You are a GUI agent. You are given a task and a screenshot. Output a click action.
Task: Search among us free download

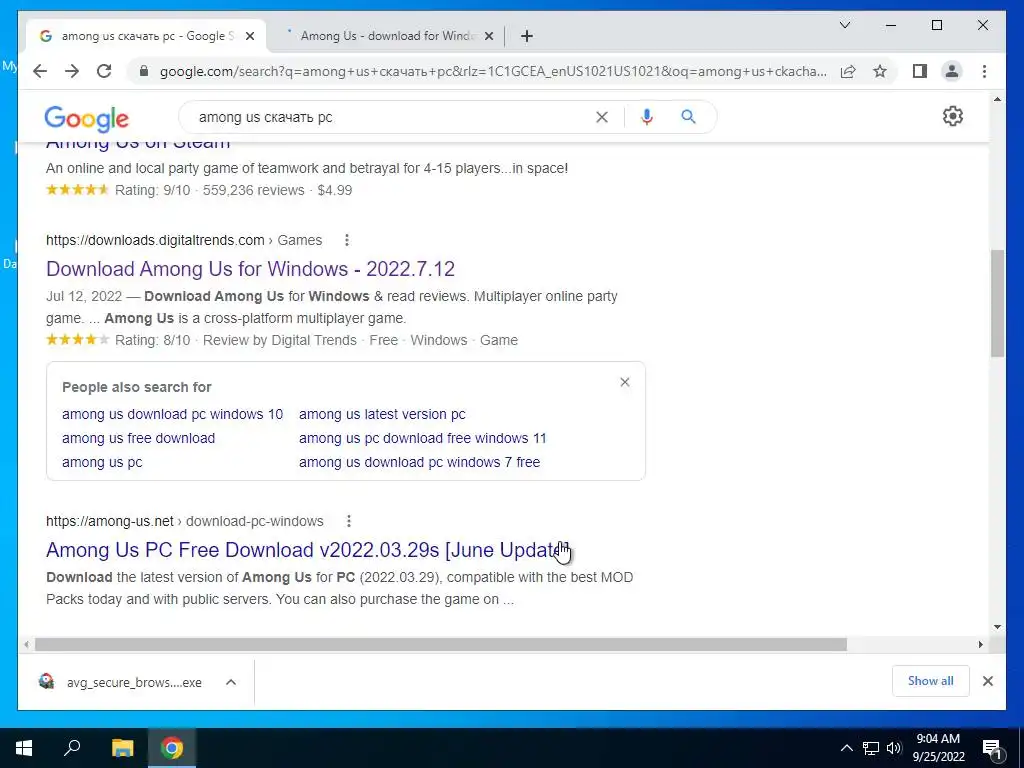tap(138, 438)
